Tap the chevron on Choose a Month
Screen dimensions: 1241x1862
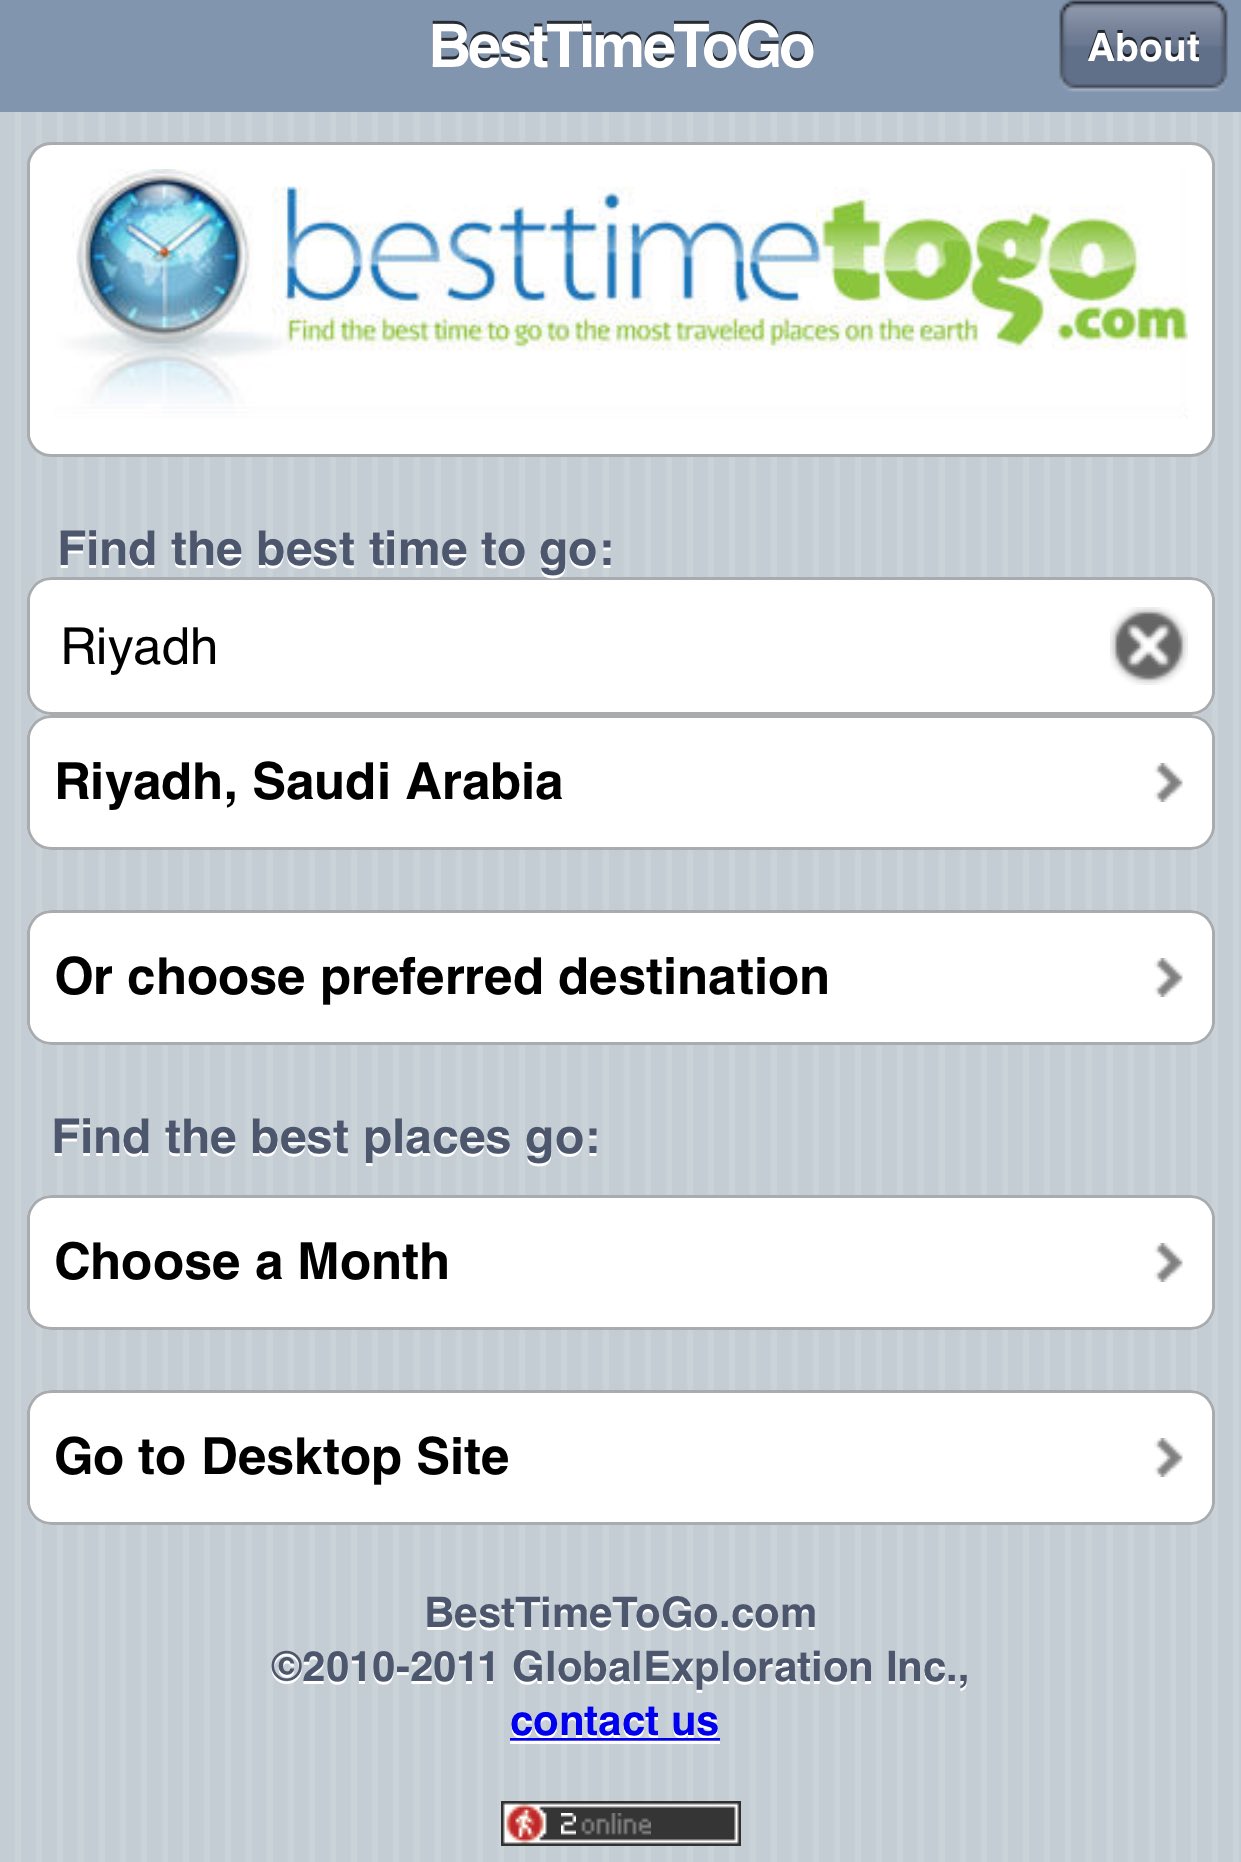click(1168, 1263)
